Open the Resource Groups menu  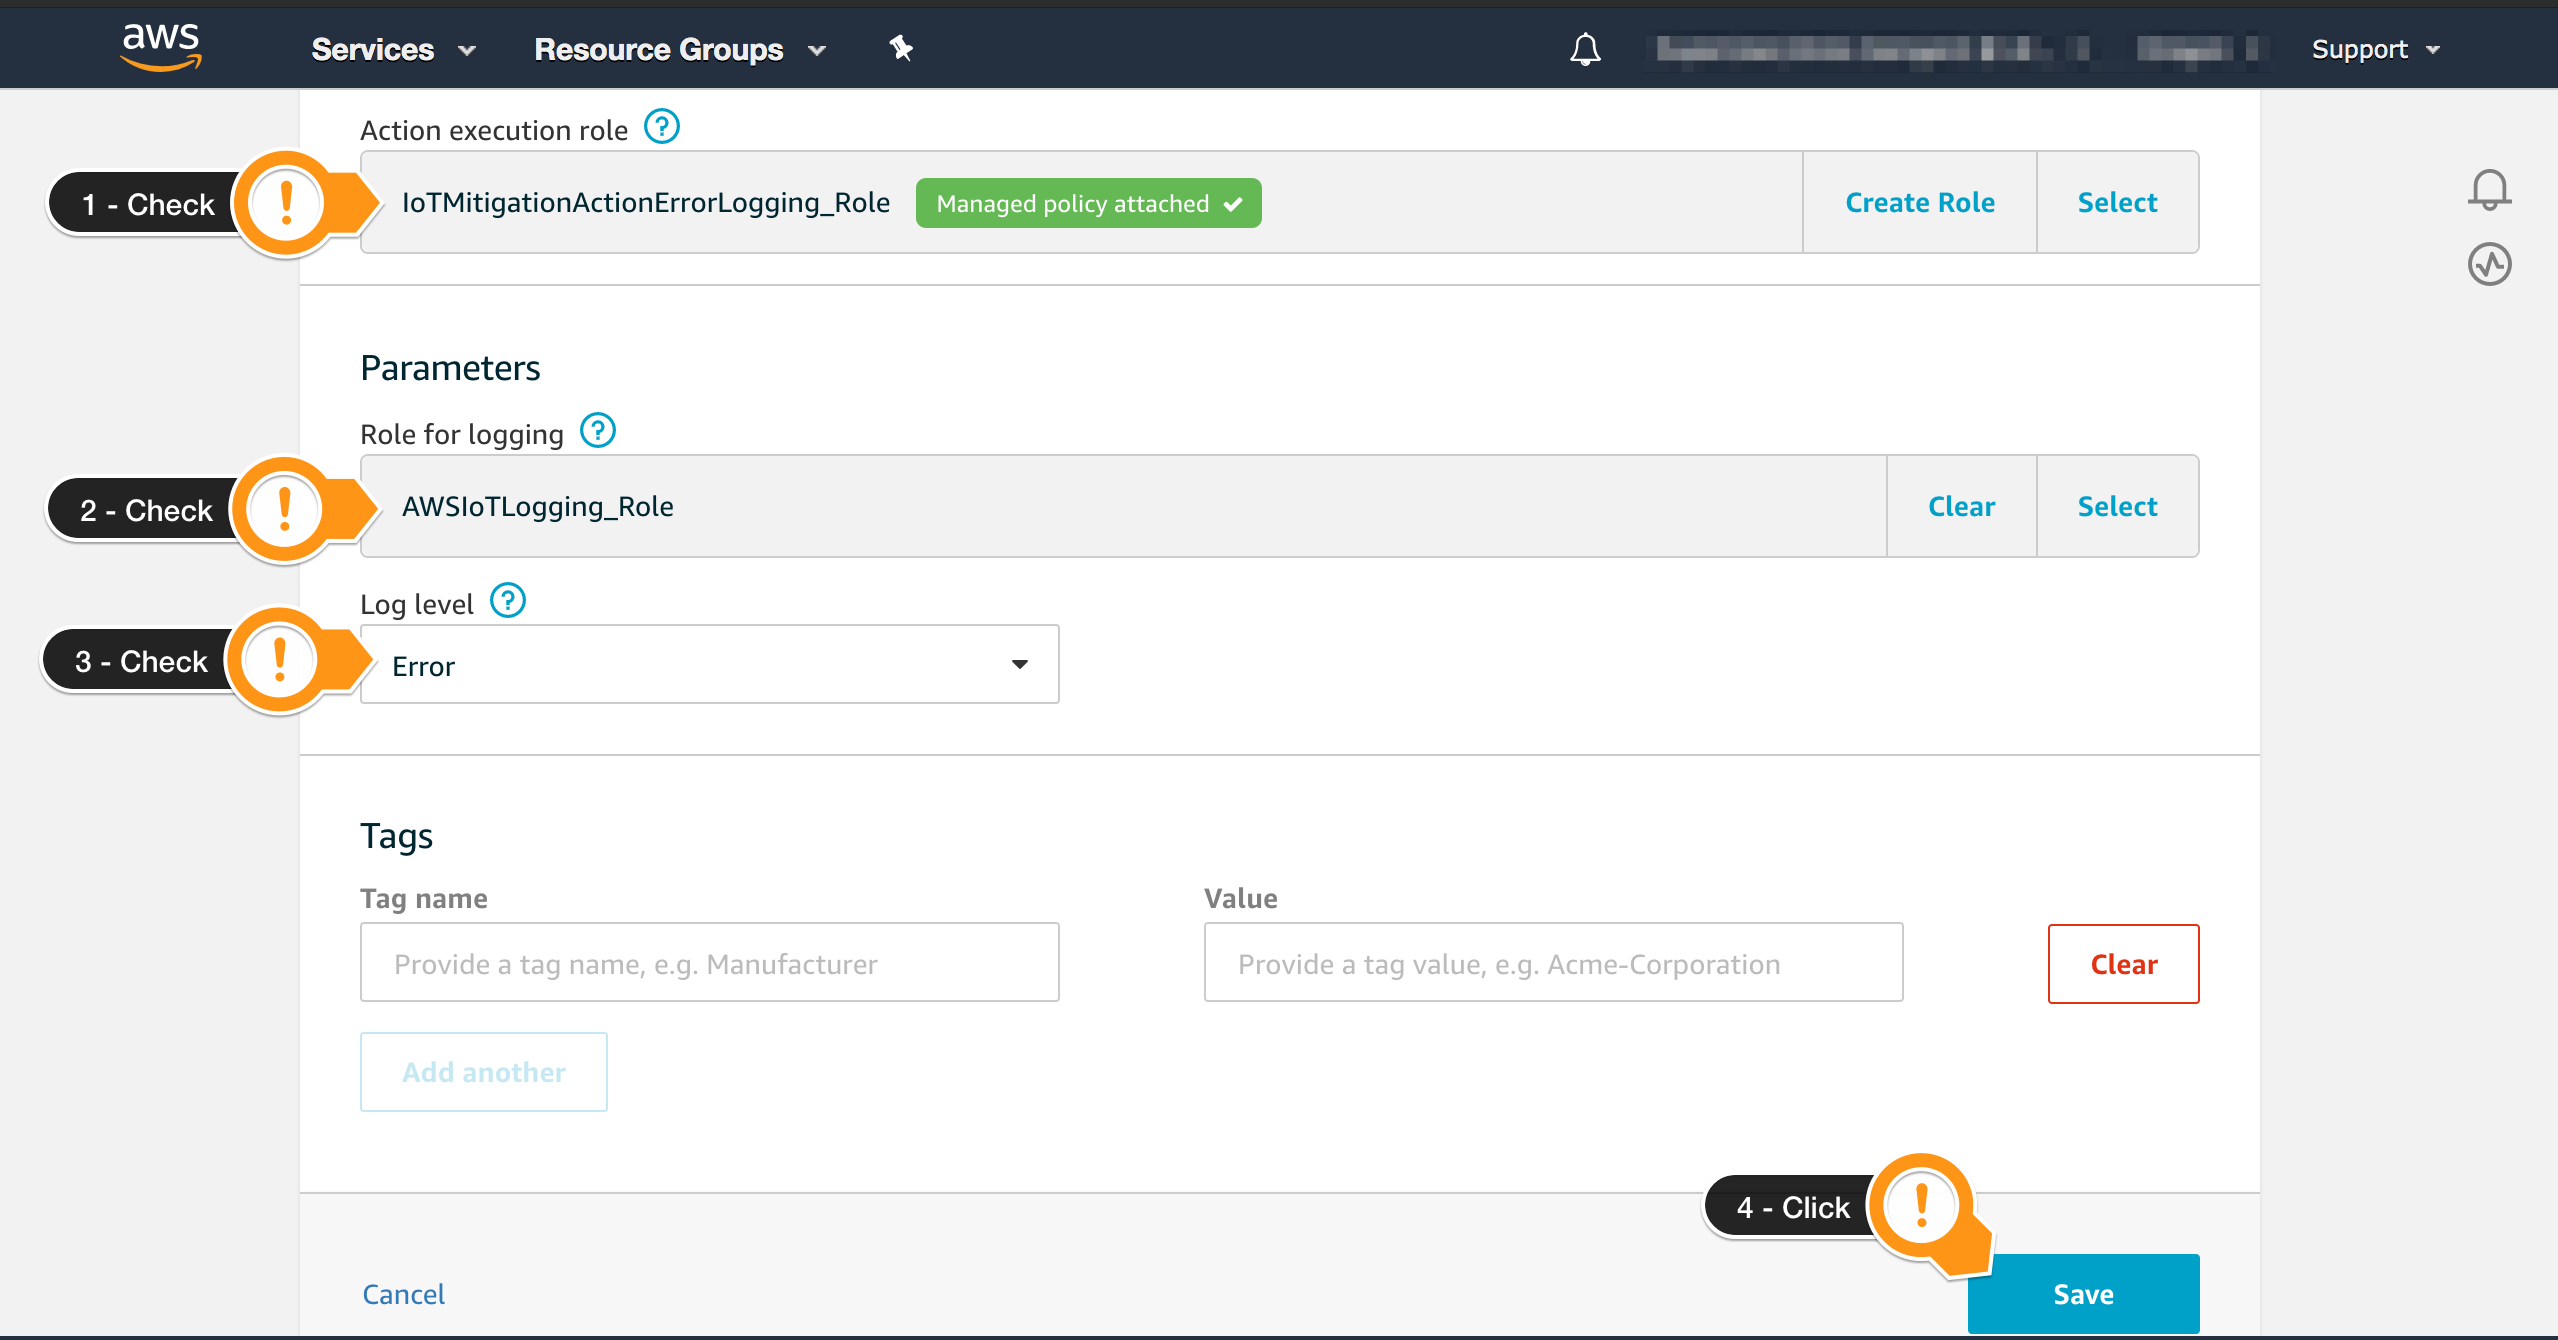680,49
